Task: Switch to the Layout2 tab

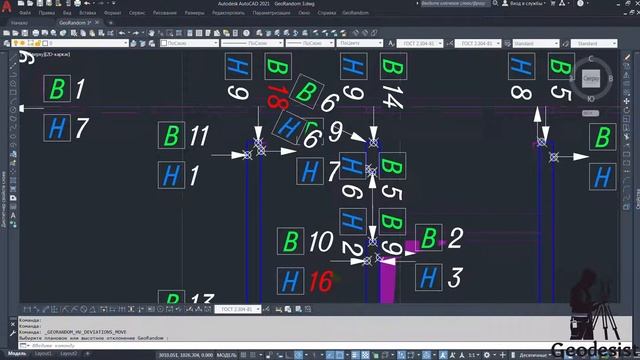Action: tap(69, 353)
